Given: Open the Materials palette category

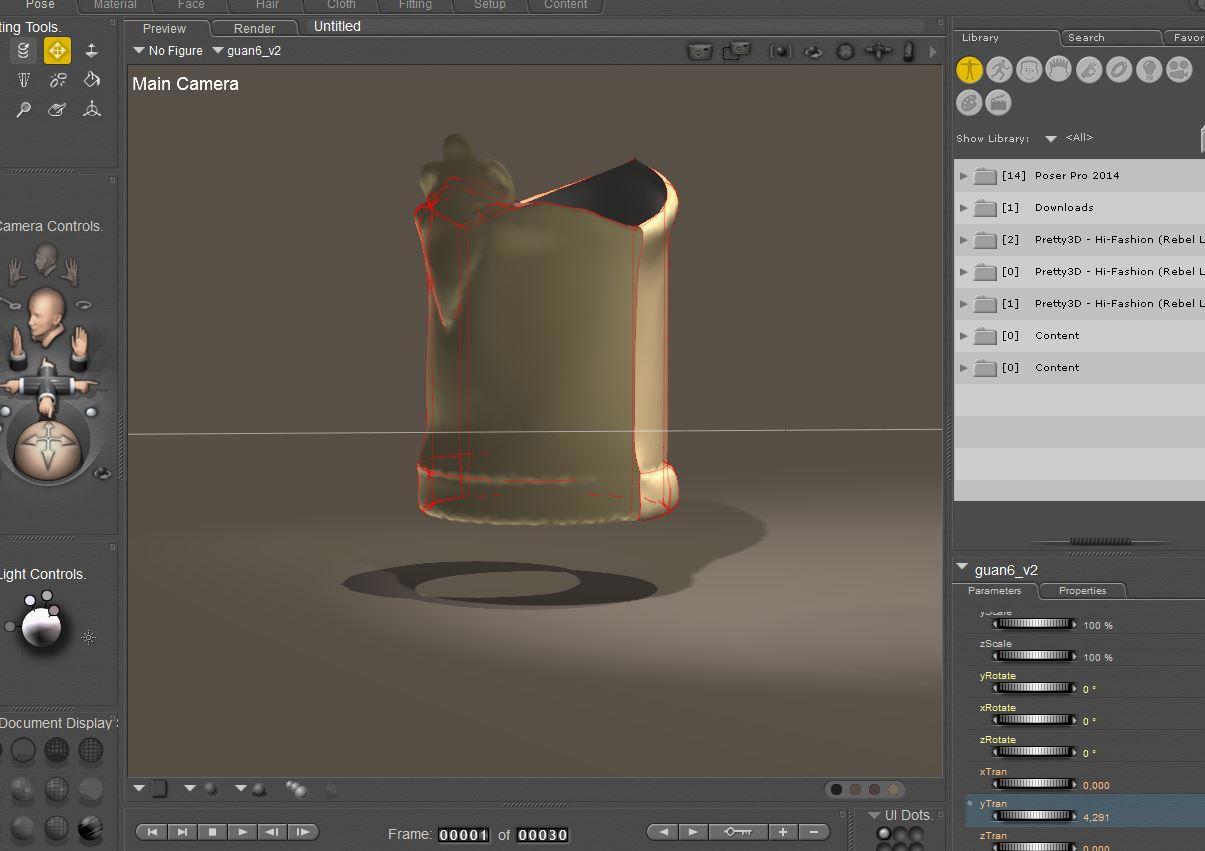Looking at the screenshot, I should click(x=968, y=103).
